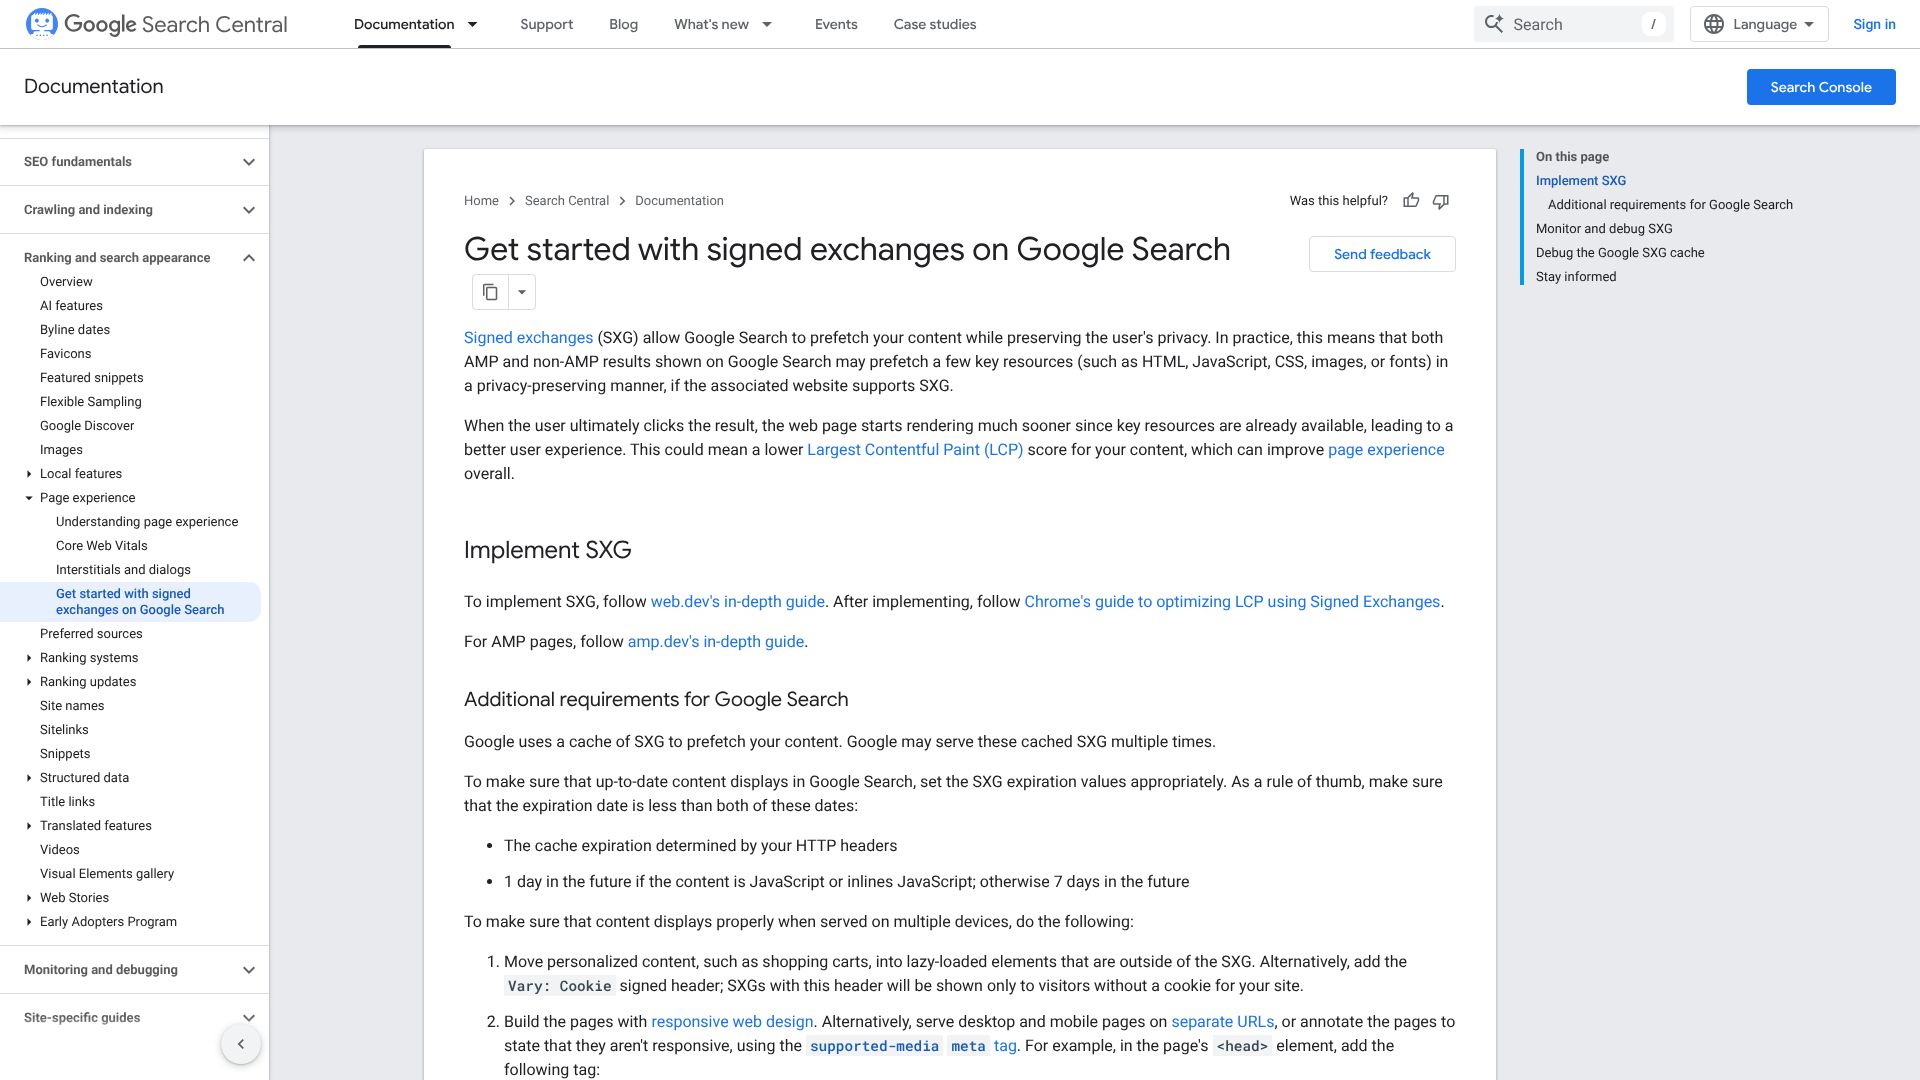This screenshot has width=1920, height=1080.
Task: Open the Documentation menu dropdown arrow
Action: 473,24
